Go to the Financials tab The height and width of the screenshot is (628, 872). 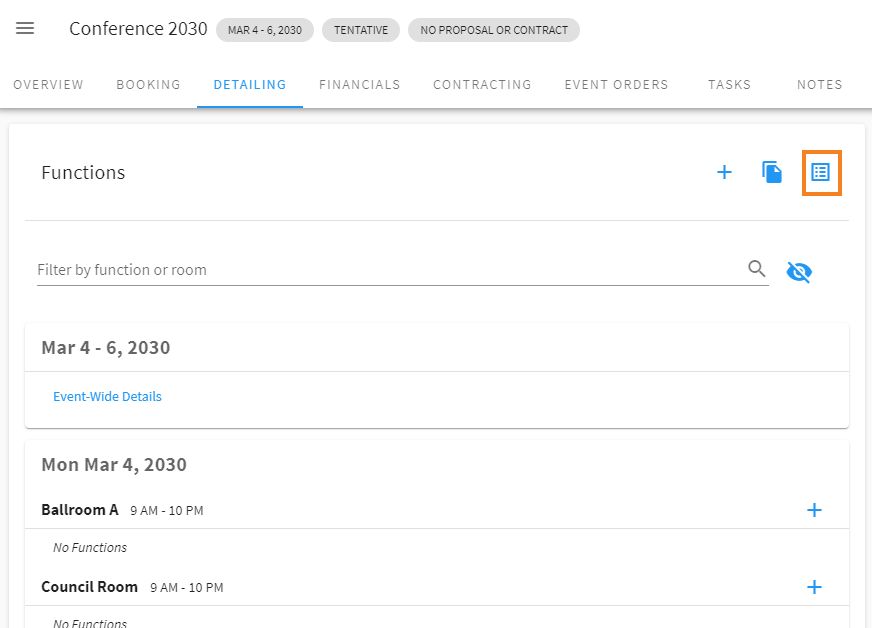[360, 85]
